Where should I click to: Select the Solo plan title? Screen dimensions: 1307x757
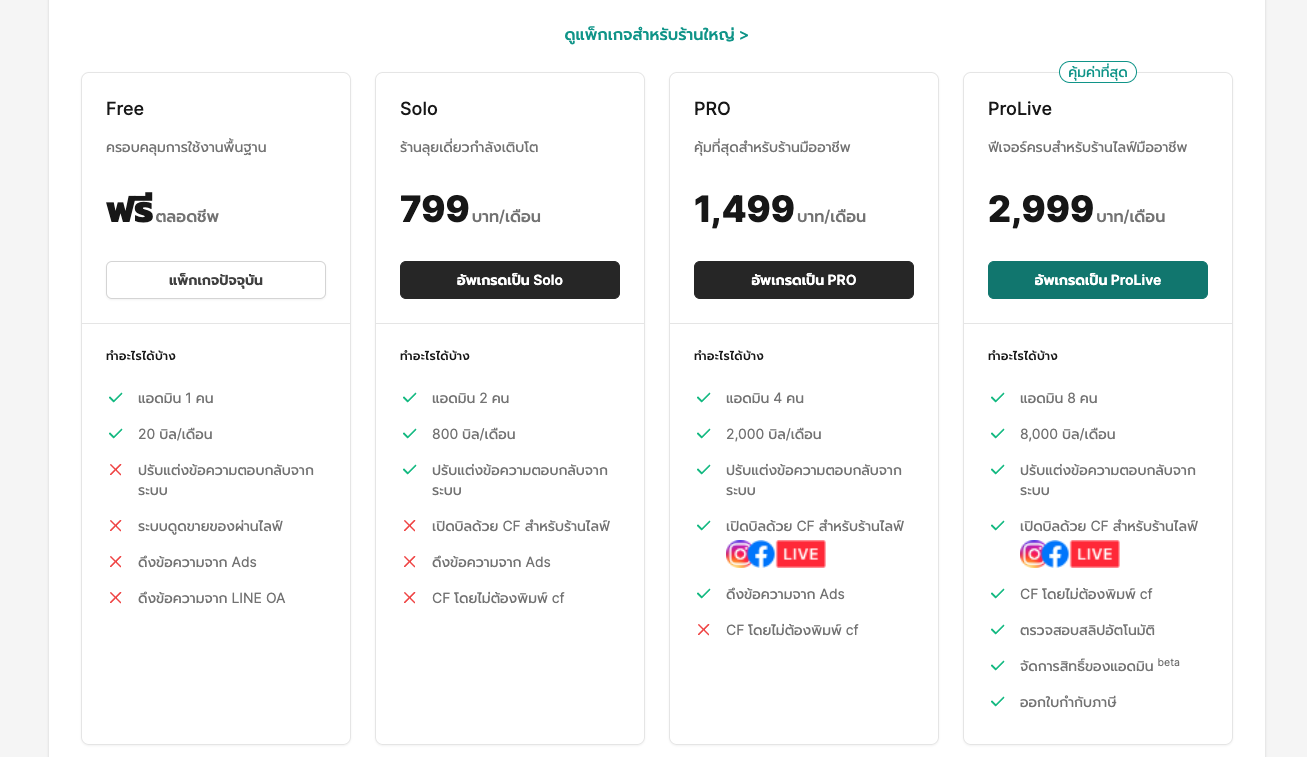click(419, 109)
